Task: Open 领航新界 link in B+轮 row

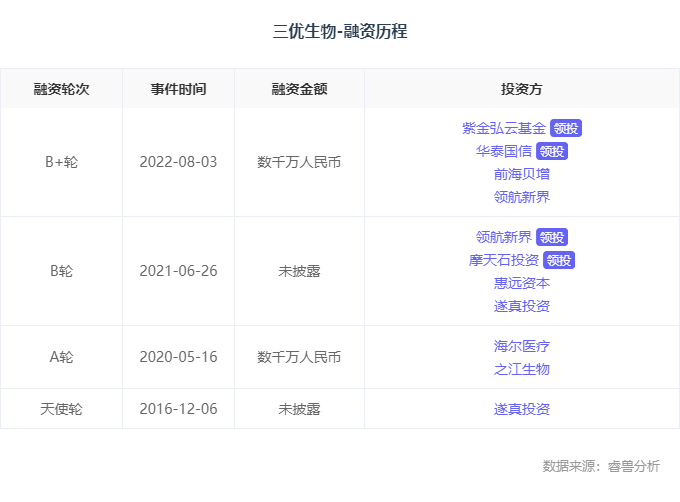Action: [522, 197]
